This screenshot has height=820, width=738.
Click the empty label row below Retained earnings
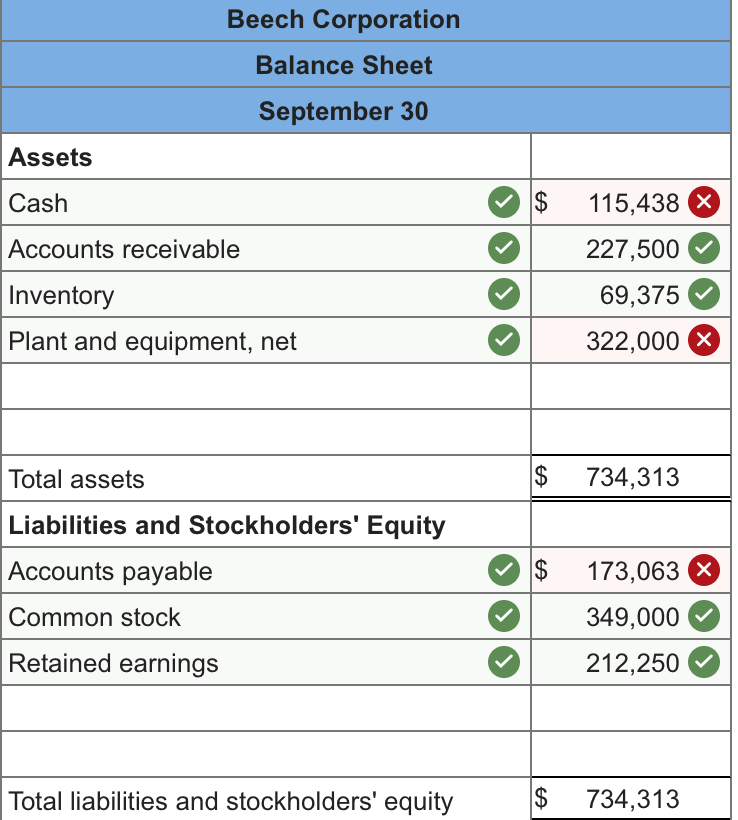[x=265, y=709]
